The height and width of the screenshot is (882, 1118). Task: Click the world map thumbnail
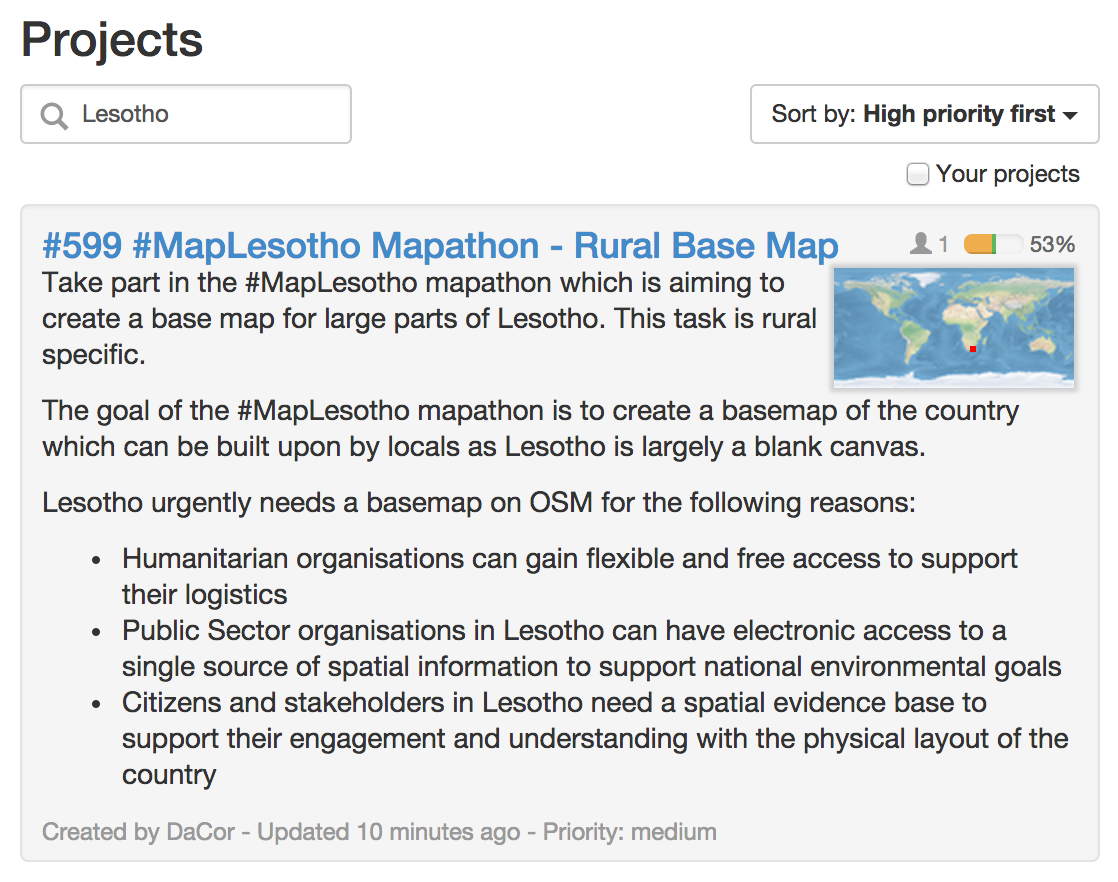(x=954, y=328)
